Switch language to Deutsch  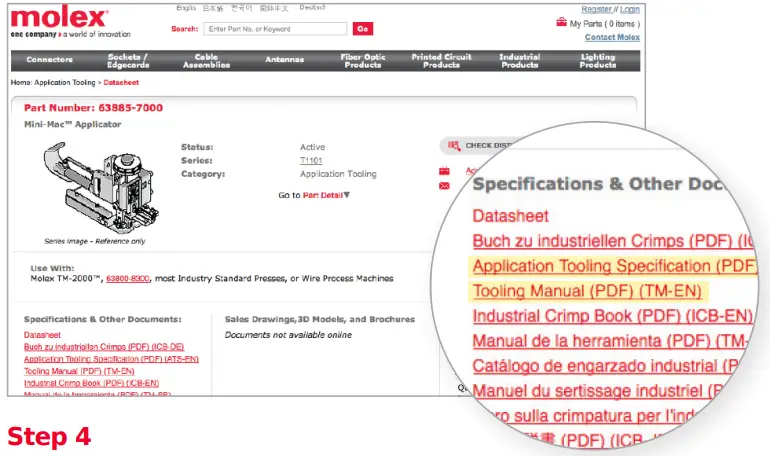(312, 7)
